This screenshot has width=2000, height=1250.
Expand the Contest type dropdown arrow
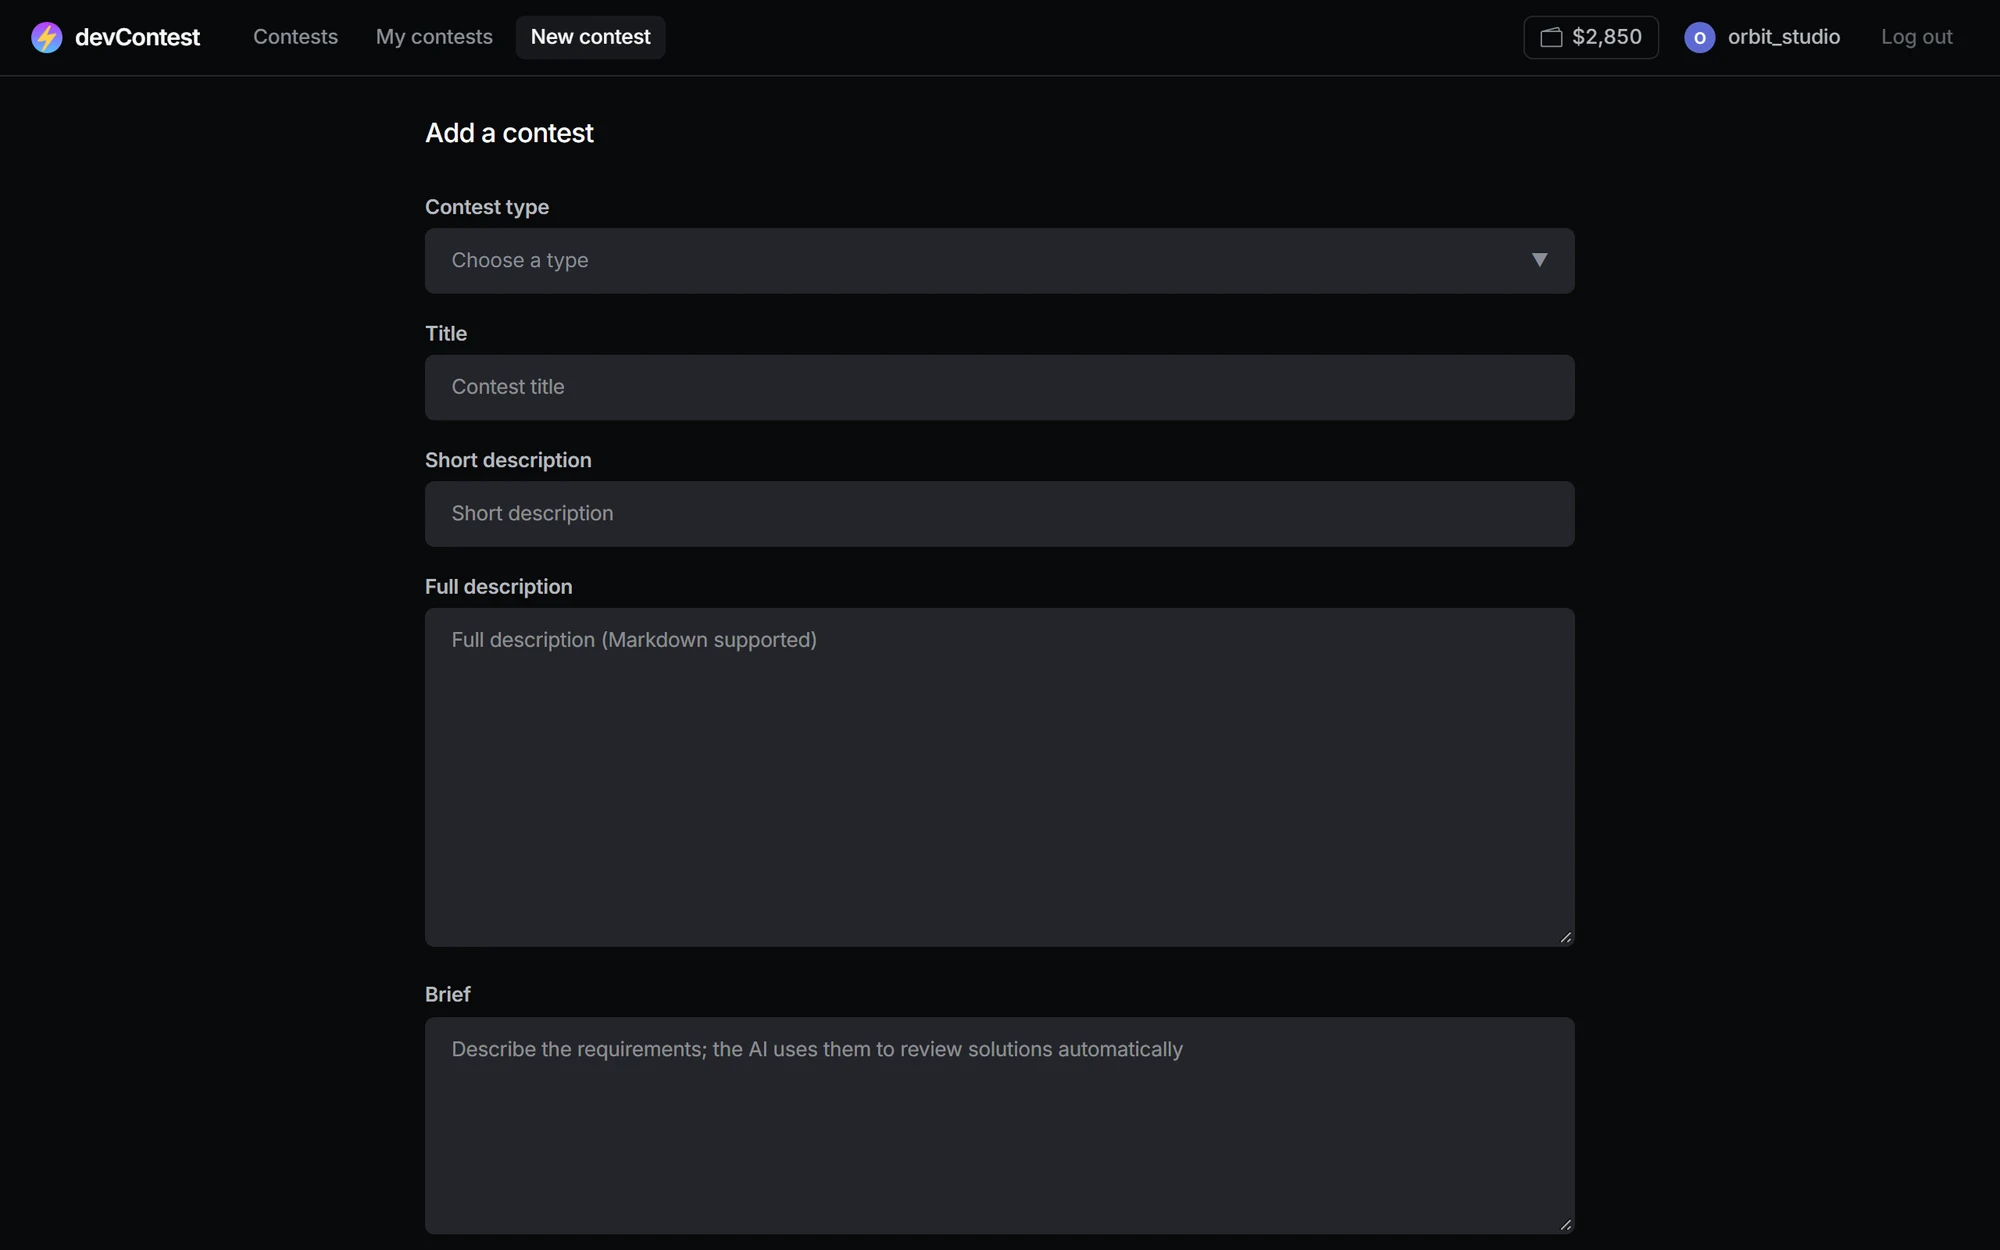click(1539, 260)
